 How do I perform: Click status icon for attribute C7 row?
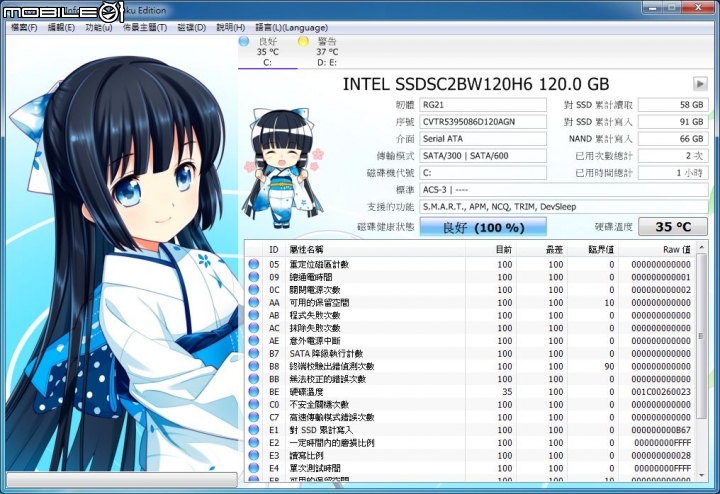coord(253,417)
